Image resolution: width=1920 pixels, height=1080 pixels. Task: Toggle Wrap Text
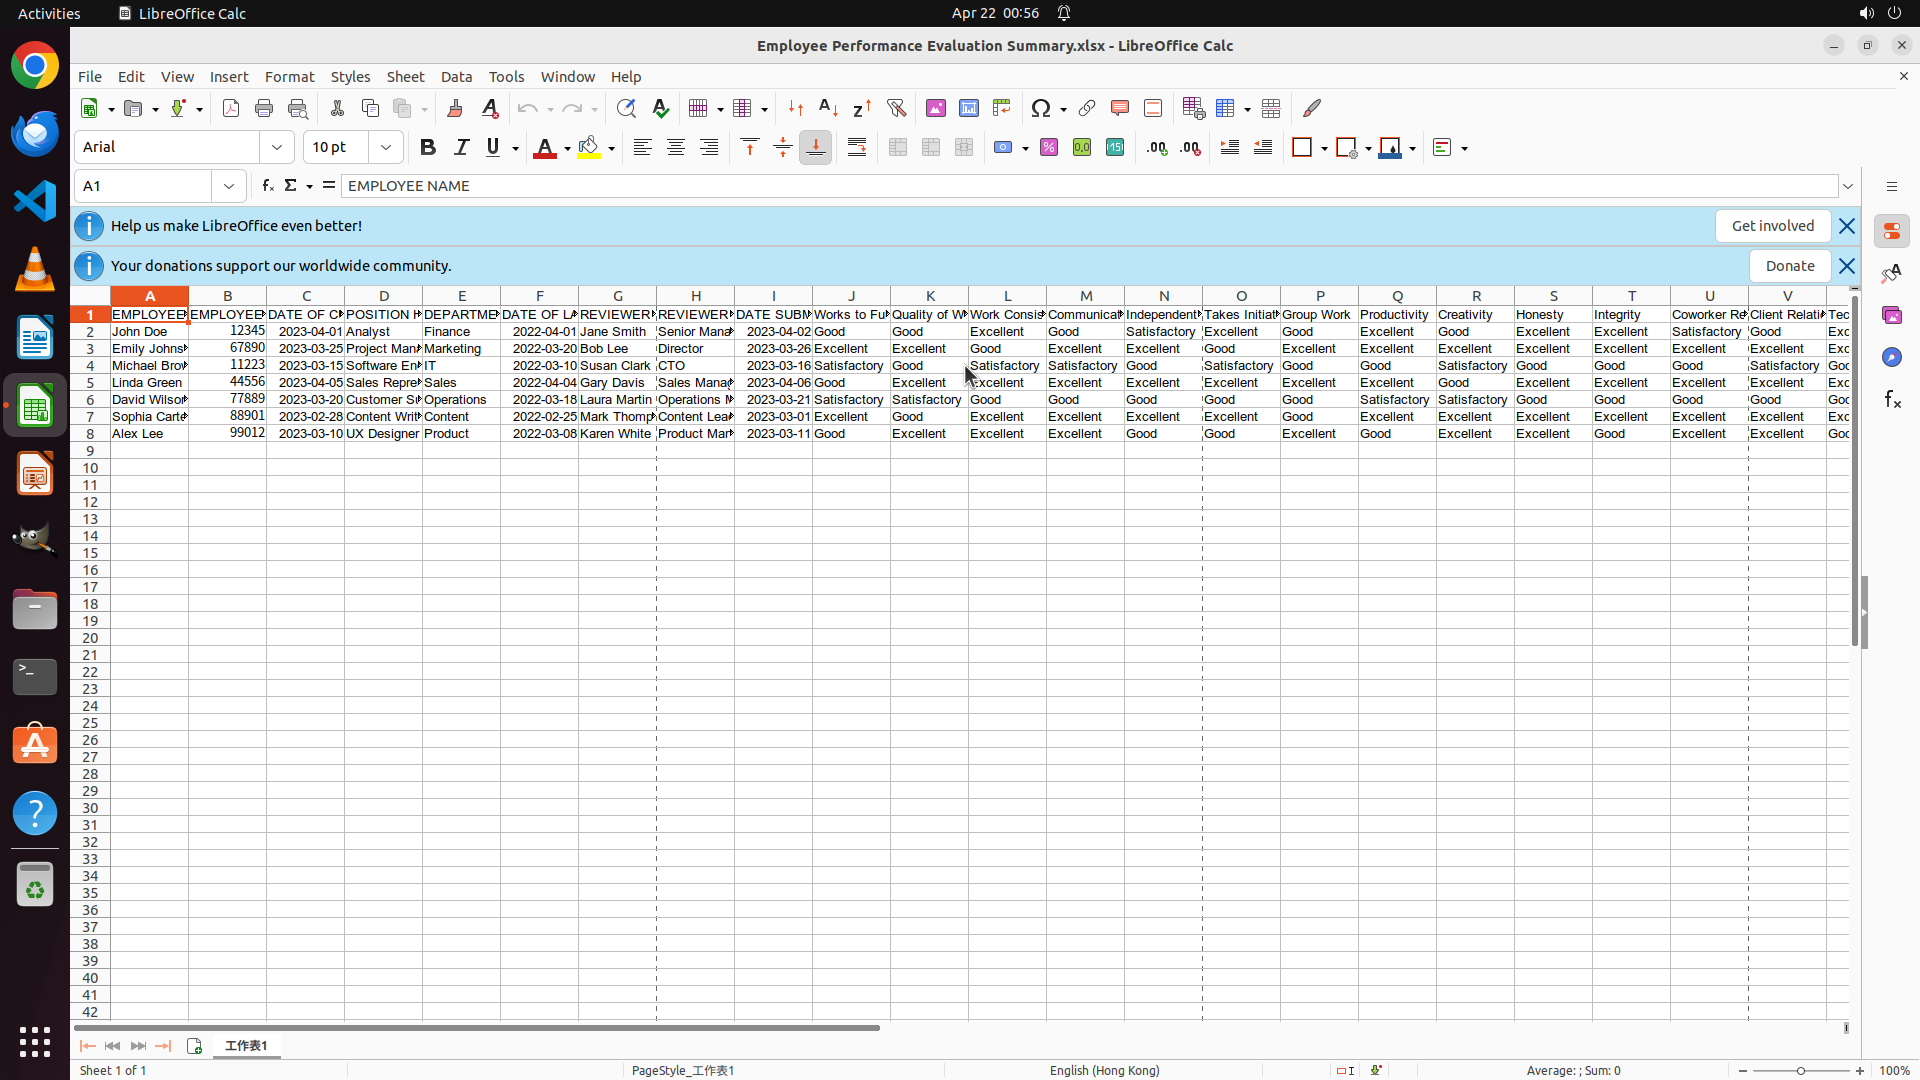[x=857, y=148]
